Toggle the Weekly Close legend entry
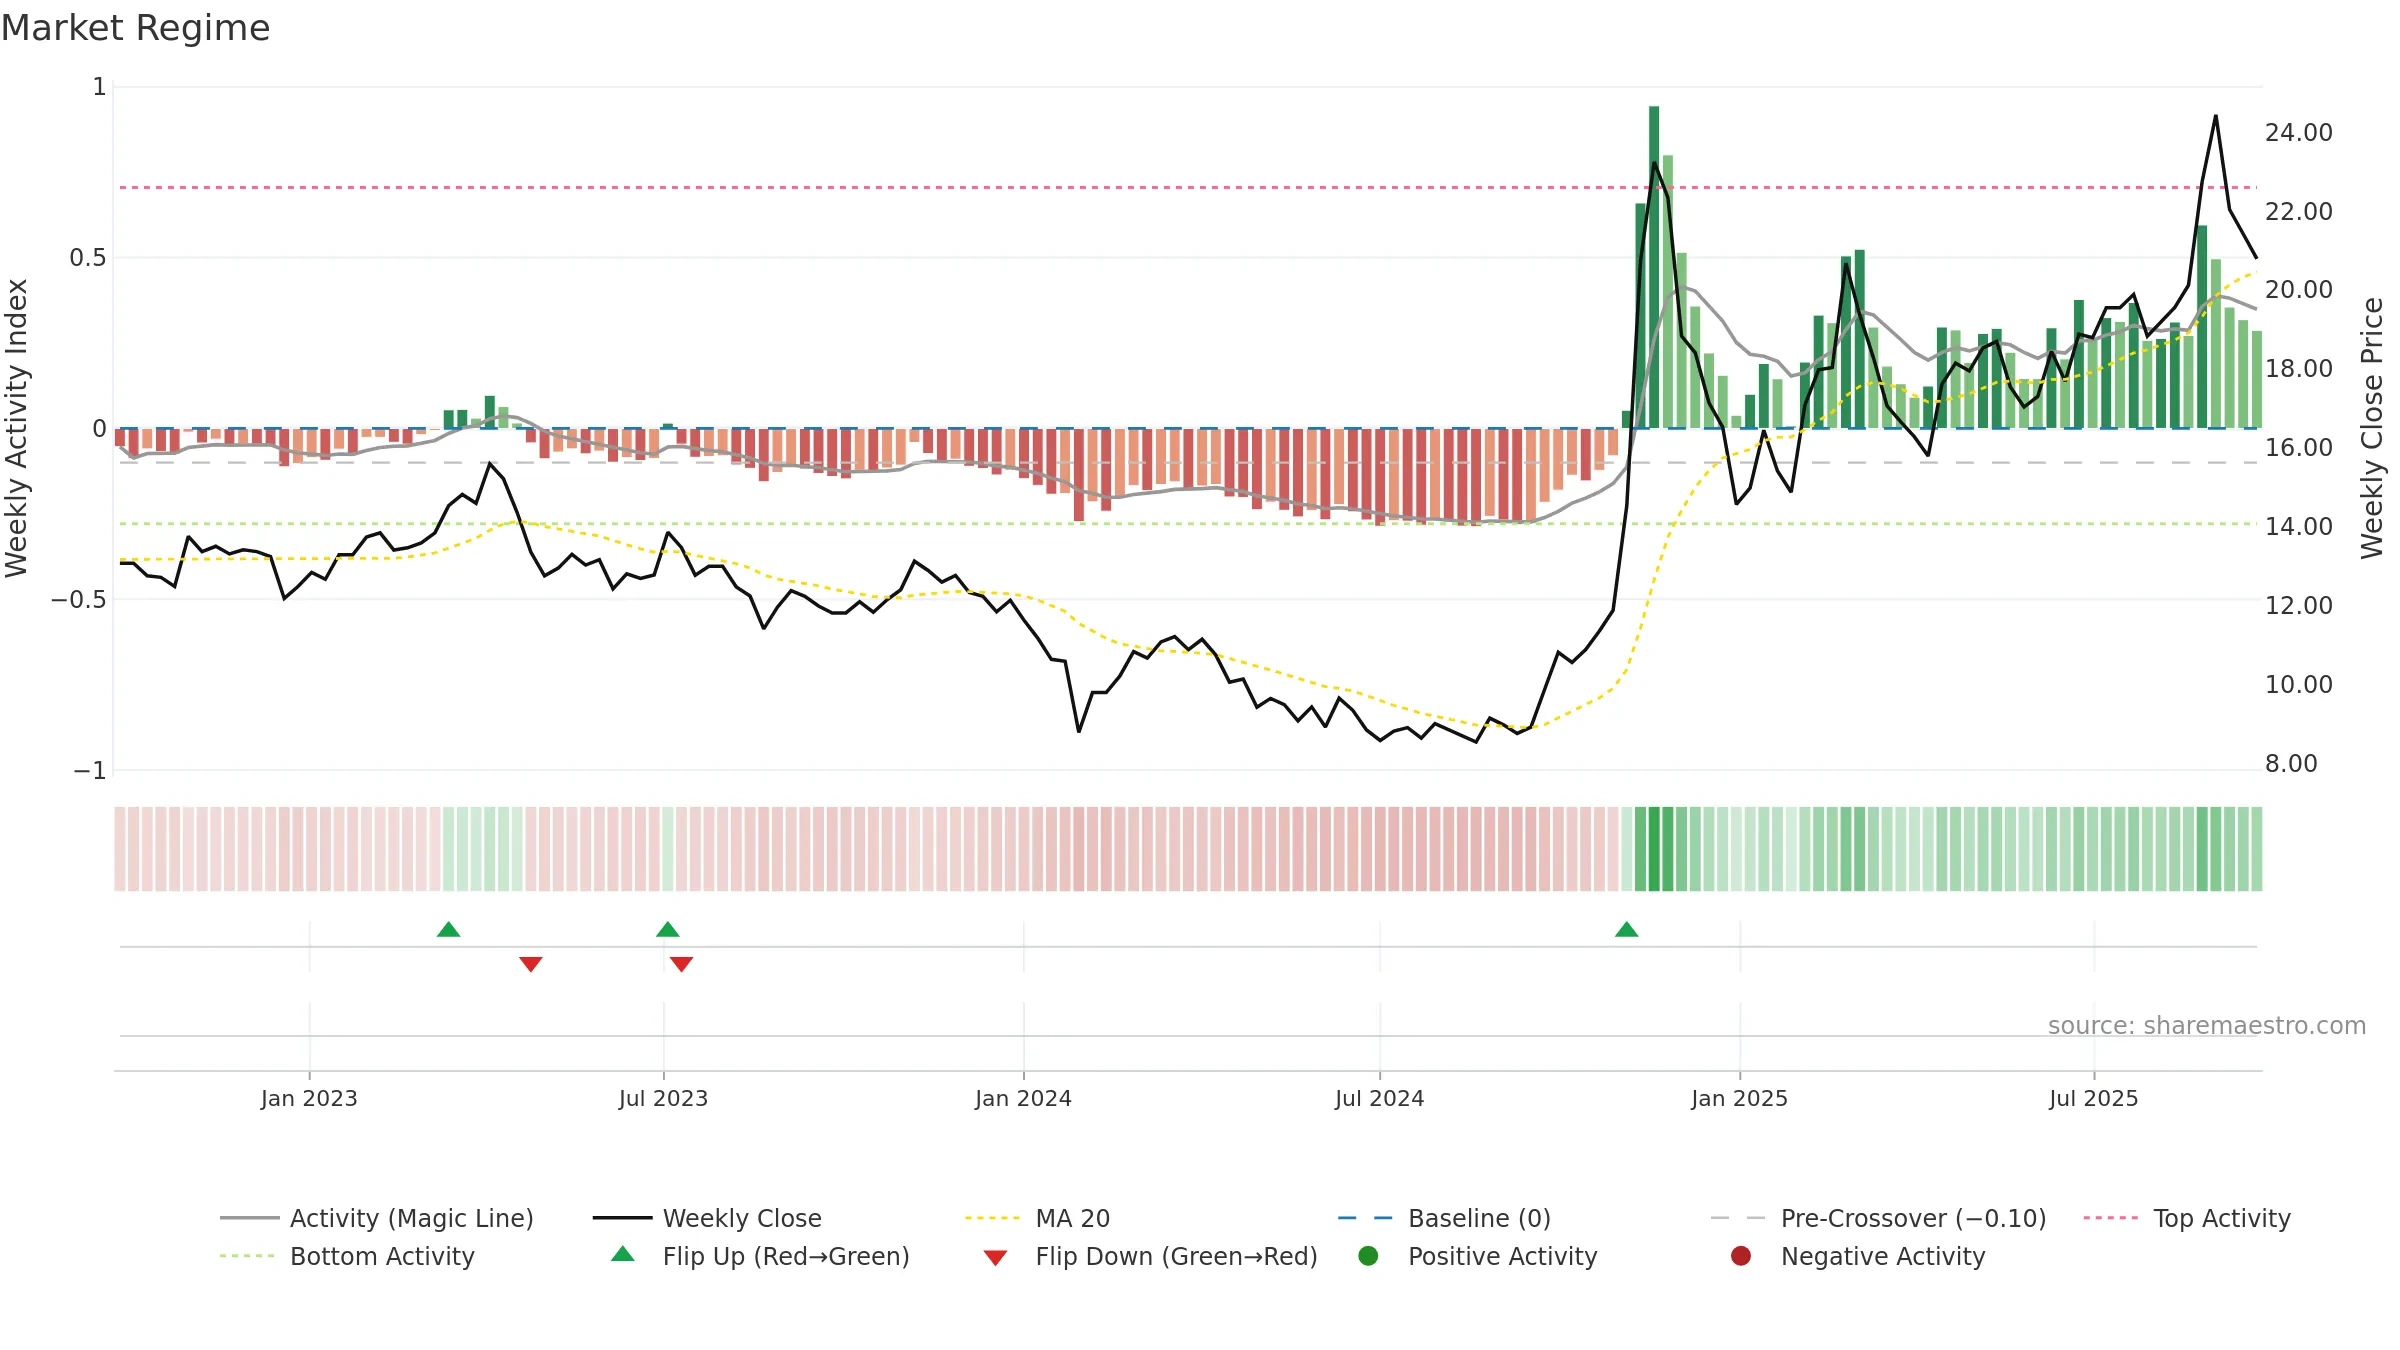This screenshot has width=2400, height=1350. [x=707, y=1218]
